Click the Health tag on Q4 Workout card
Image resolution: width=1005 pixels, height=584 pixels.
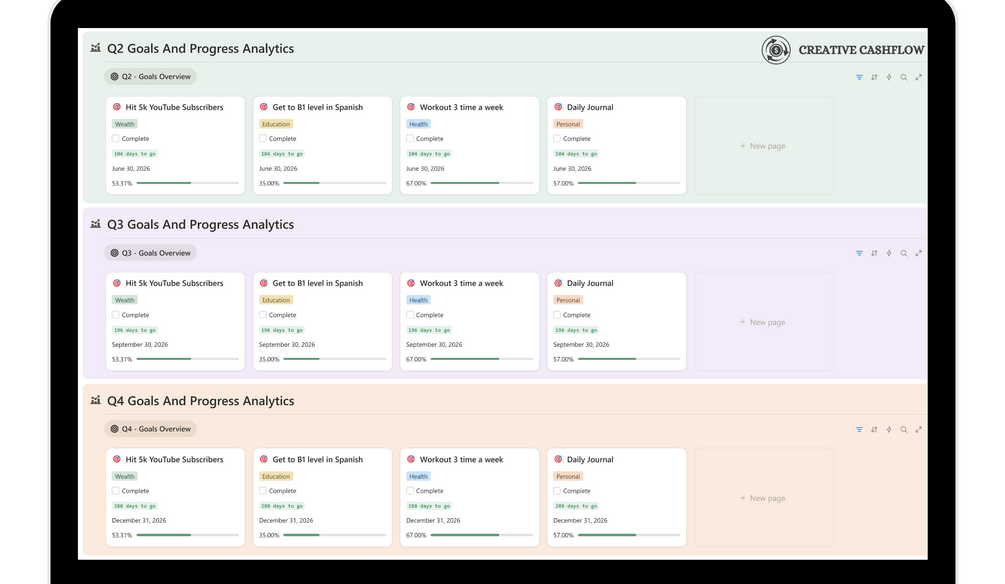[419, 476]
